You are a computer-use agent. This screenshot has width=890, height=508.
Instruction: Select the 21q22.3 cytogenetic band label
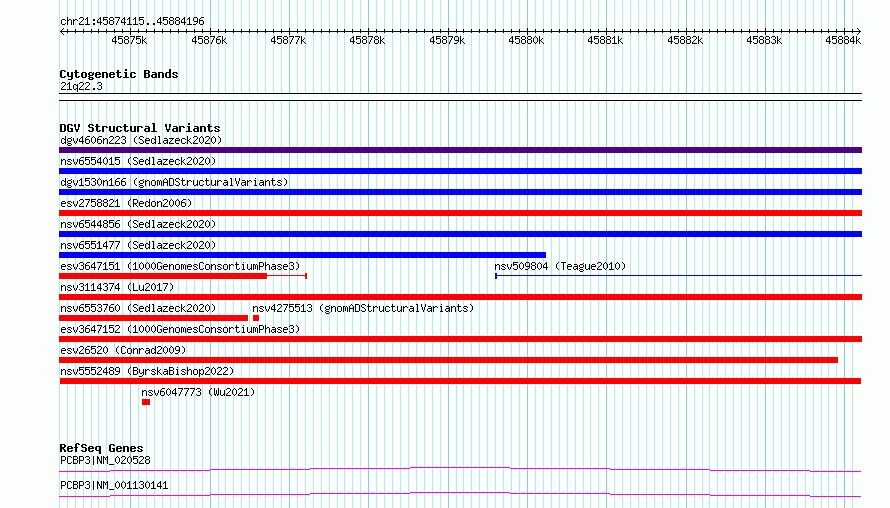click(x=81, y=86)
